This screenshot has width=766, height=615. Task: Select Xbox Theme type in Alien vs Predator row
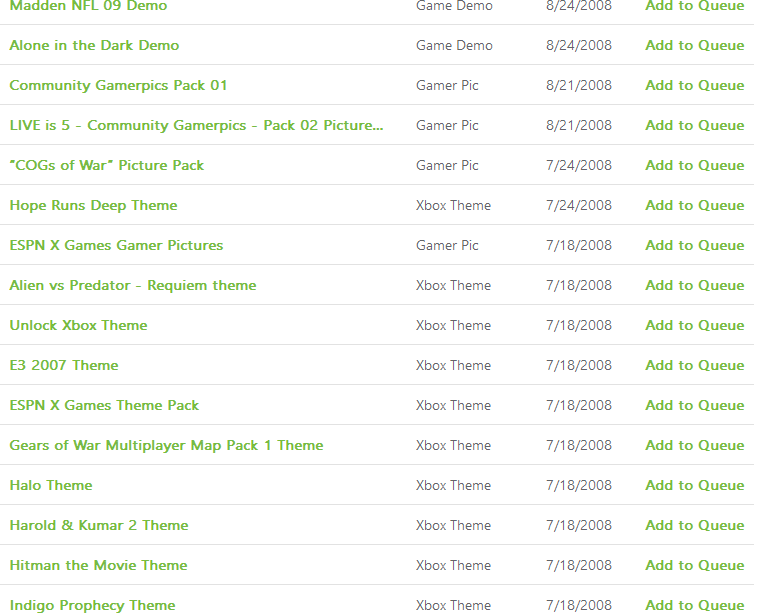click(x=453, y=286)
